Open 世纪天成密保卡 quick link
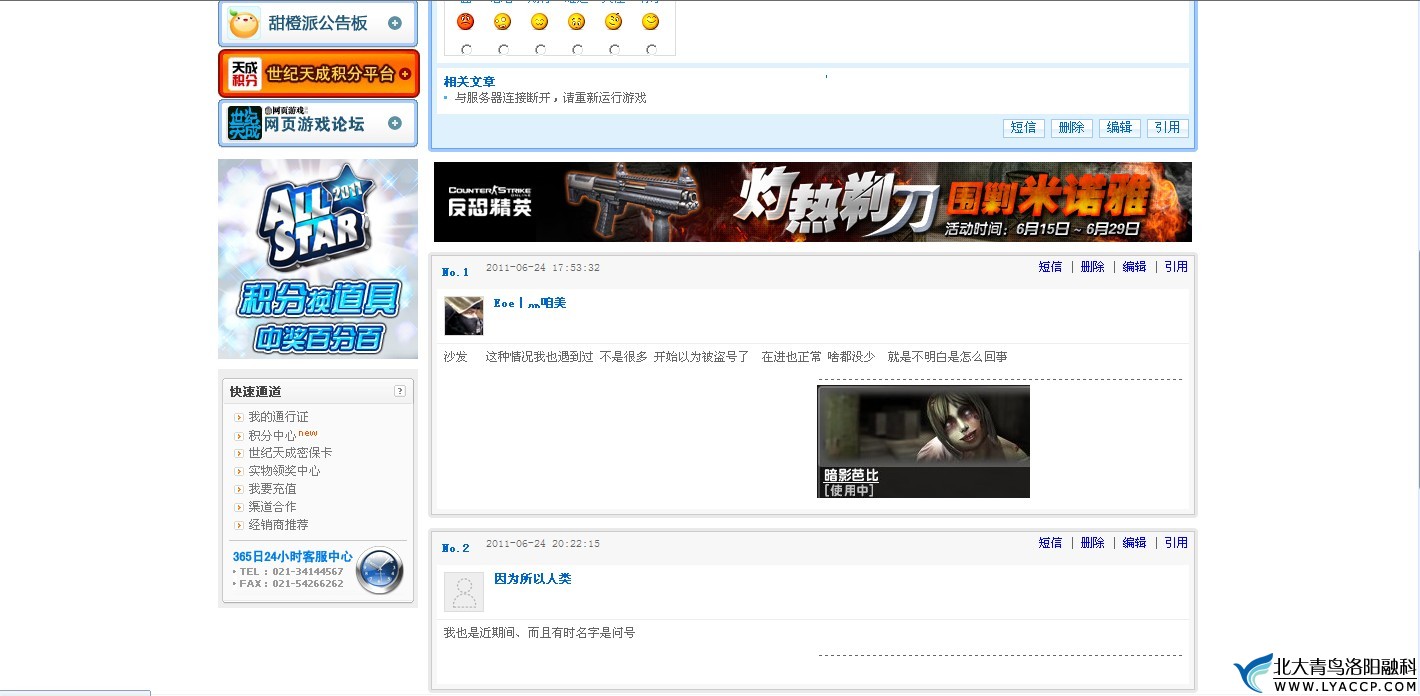Screen dimensions: 1420x696 tap(290, 453)
